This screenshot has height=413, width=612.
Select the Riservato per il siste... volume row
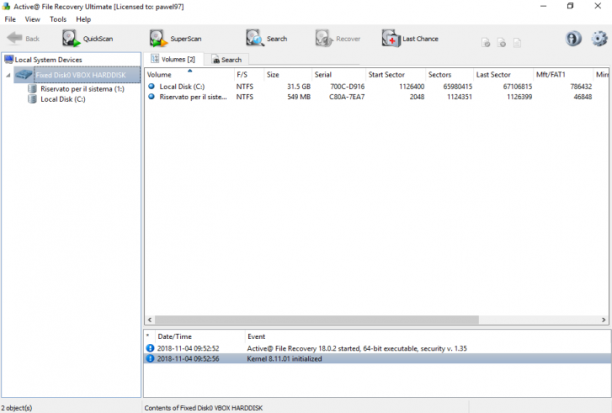pos(377,96)
